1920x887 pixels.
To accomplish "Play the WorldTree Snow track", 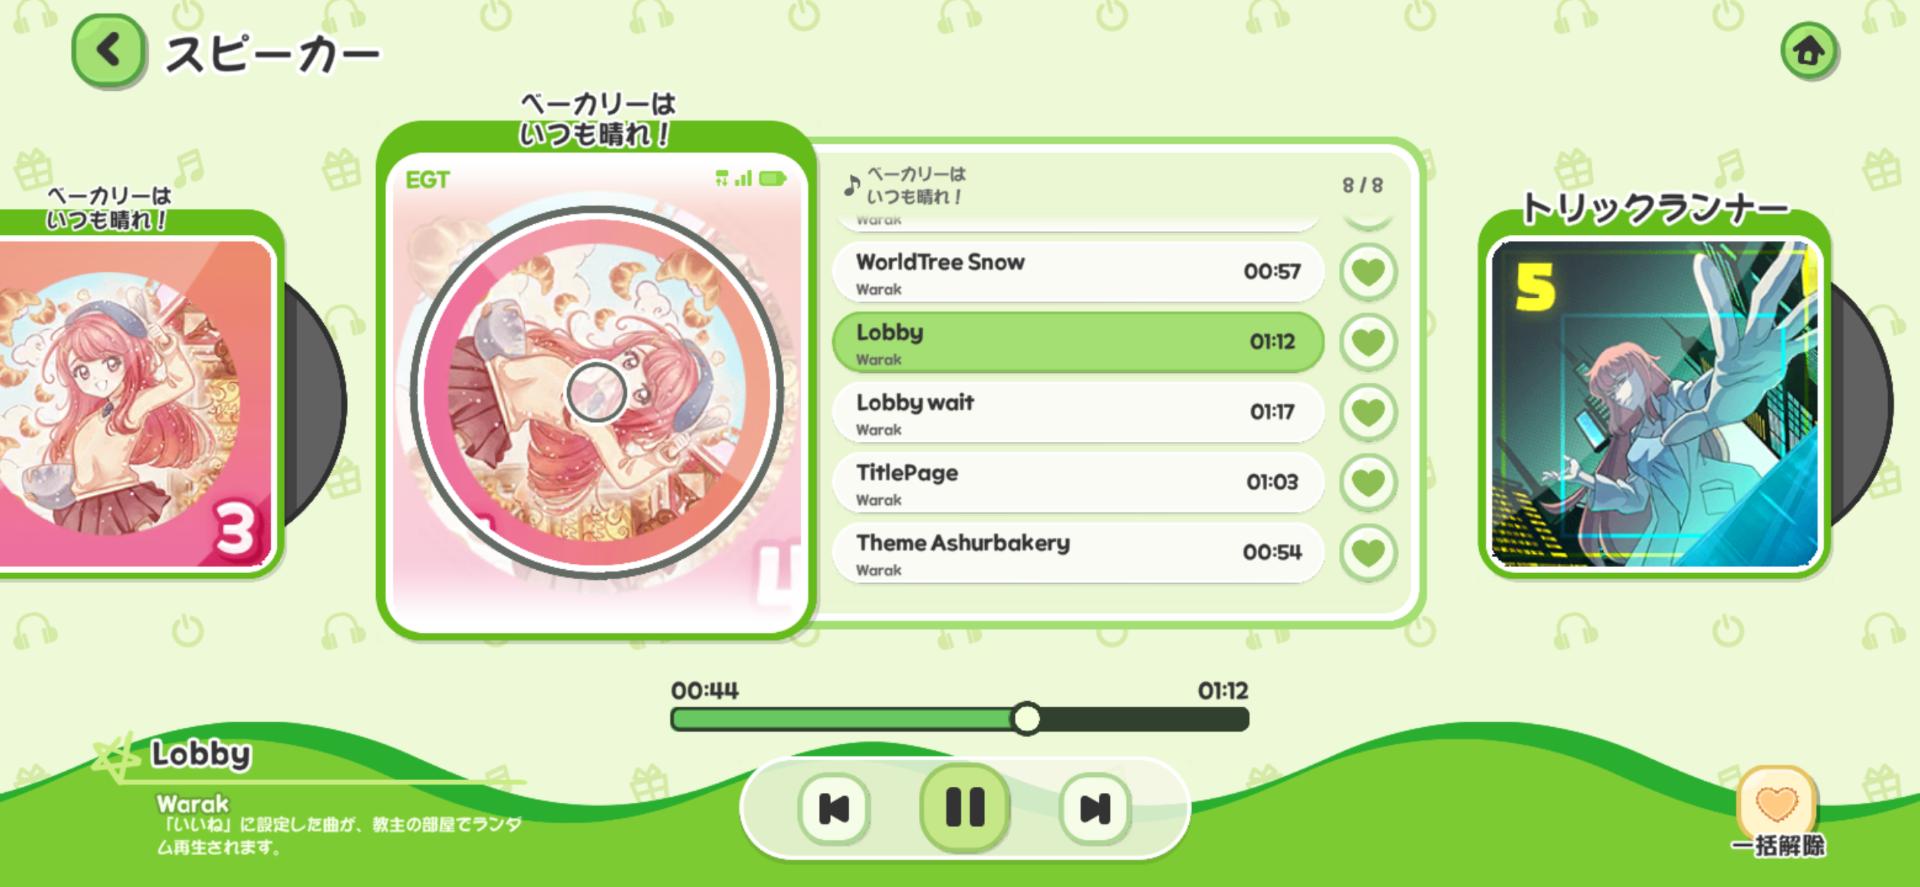I will 1078,272.
